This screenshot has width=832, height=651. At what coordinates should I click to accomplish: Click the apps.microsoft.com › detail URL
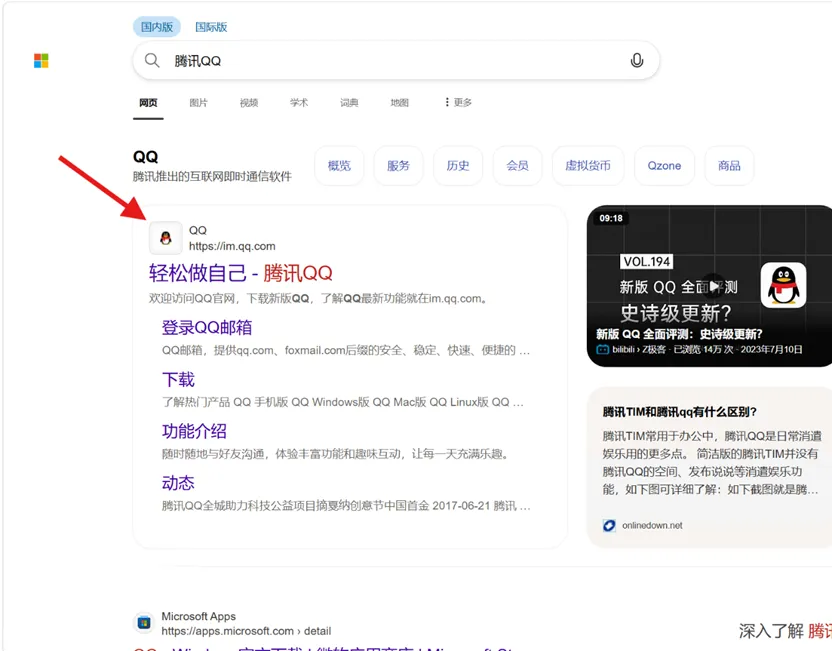tap(246, 631)
